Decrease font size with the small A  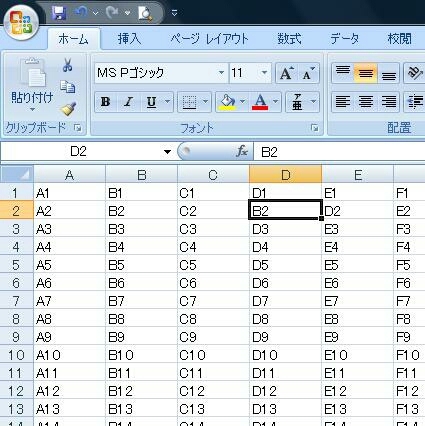pyautogui.click(x=309, y=73)
